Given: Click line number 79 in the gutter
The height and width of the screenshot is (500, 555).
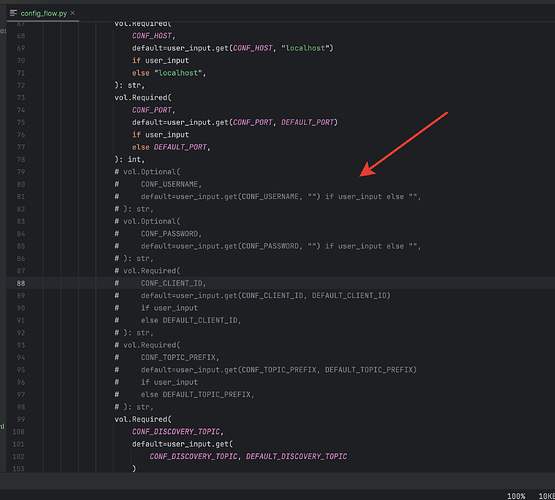Looking at the screenshot, I should click(21, 172).
